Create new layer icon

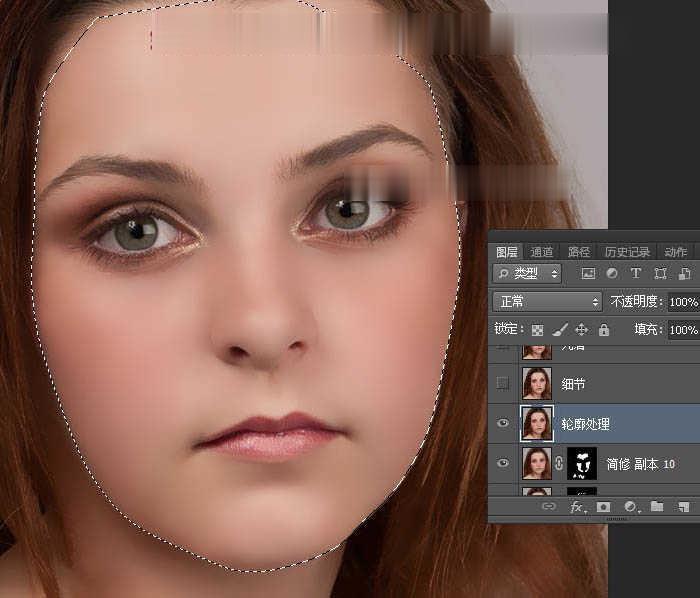[683, 507]
